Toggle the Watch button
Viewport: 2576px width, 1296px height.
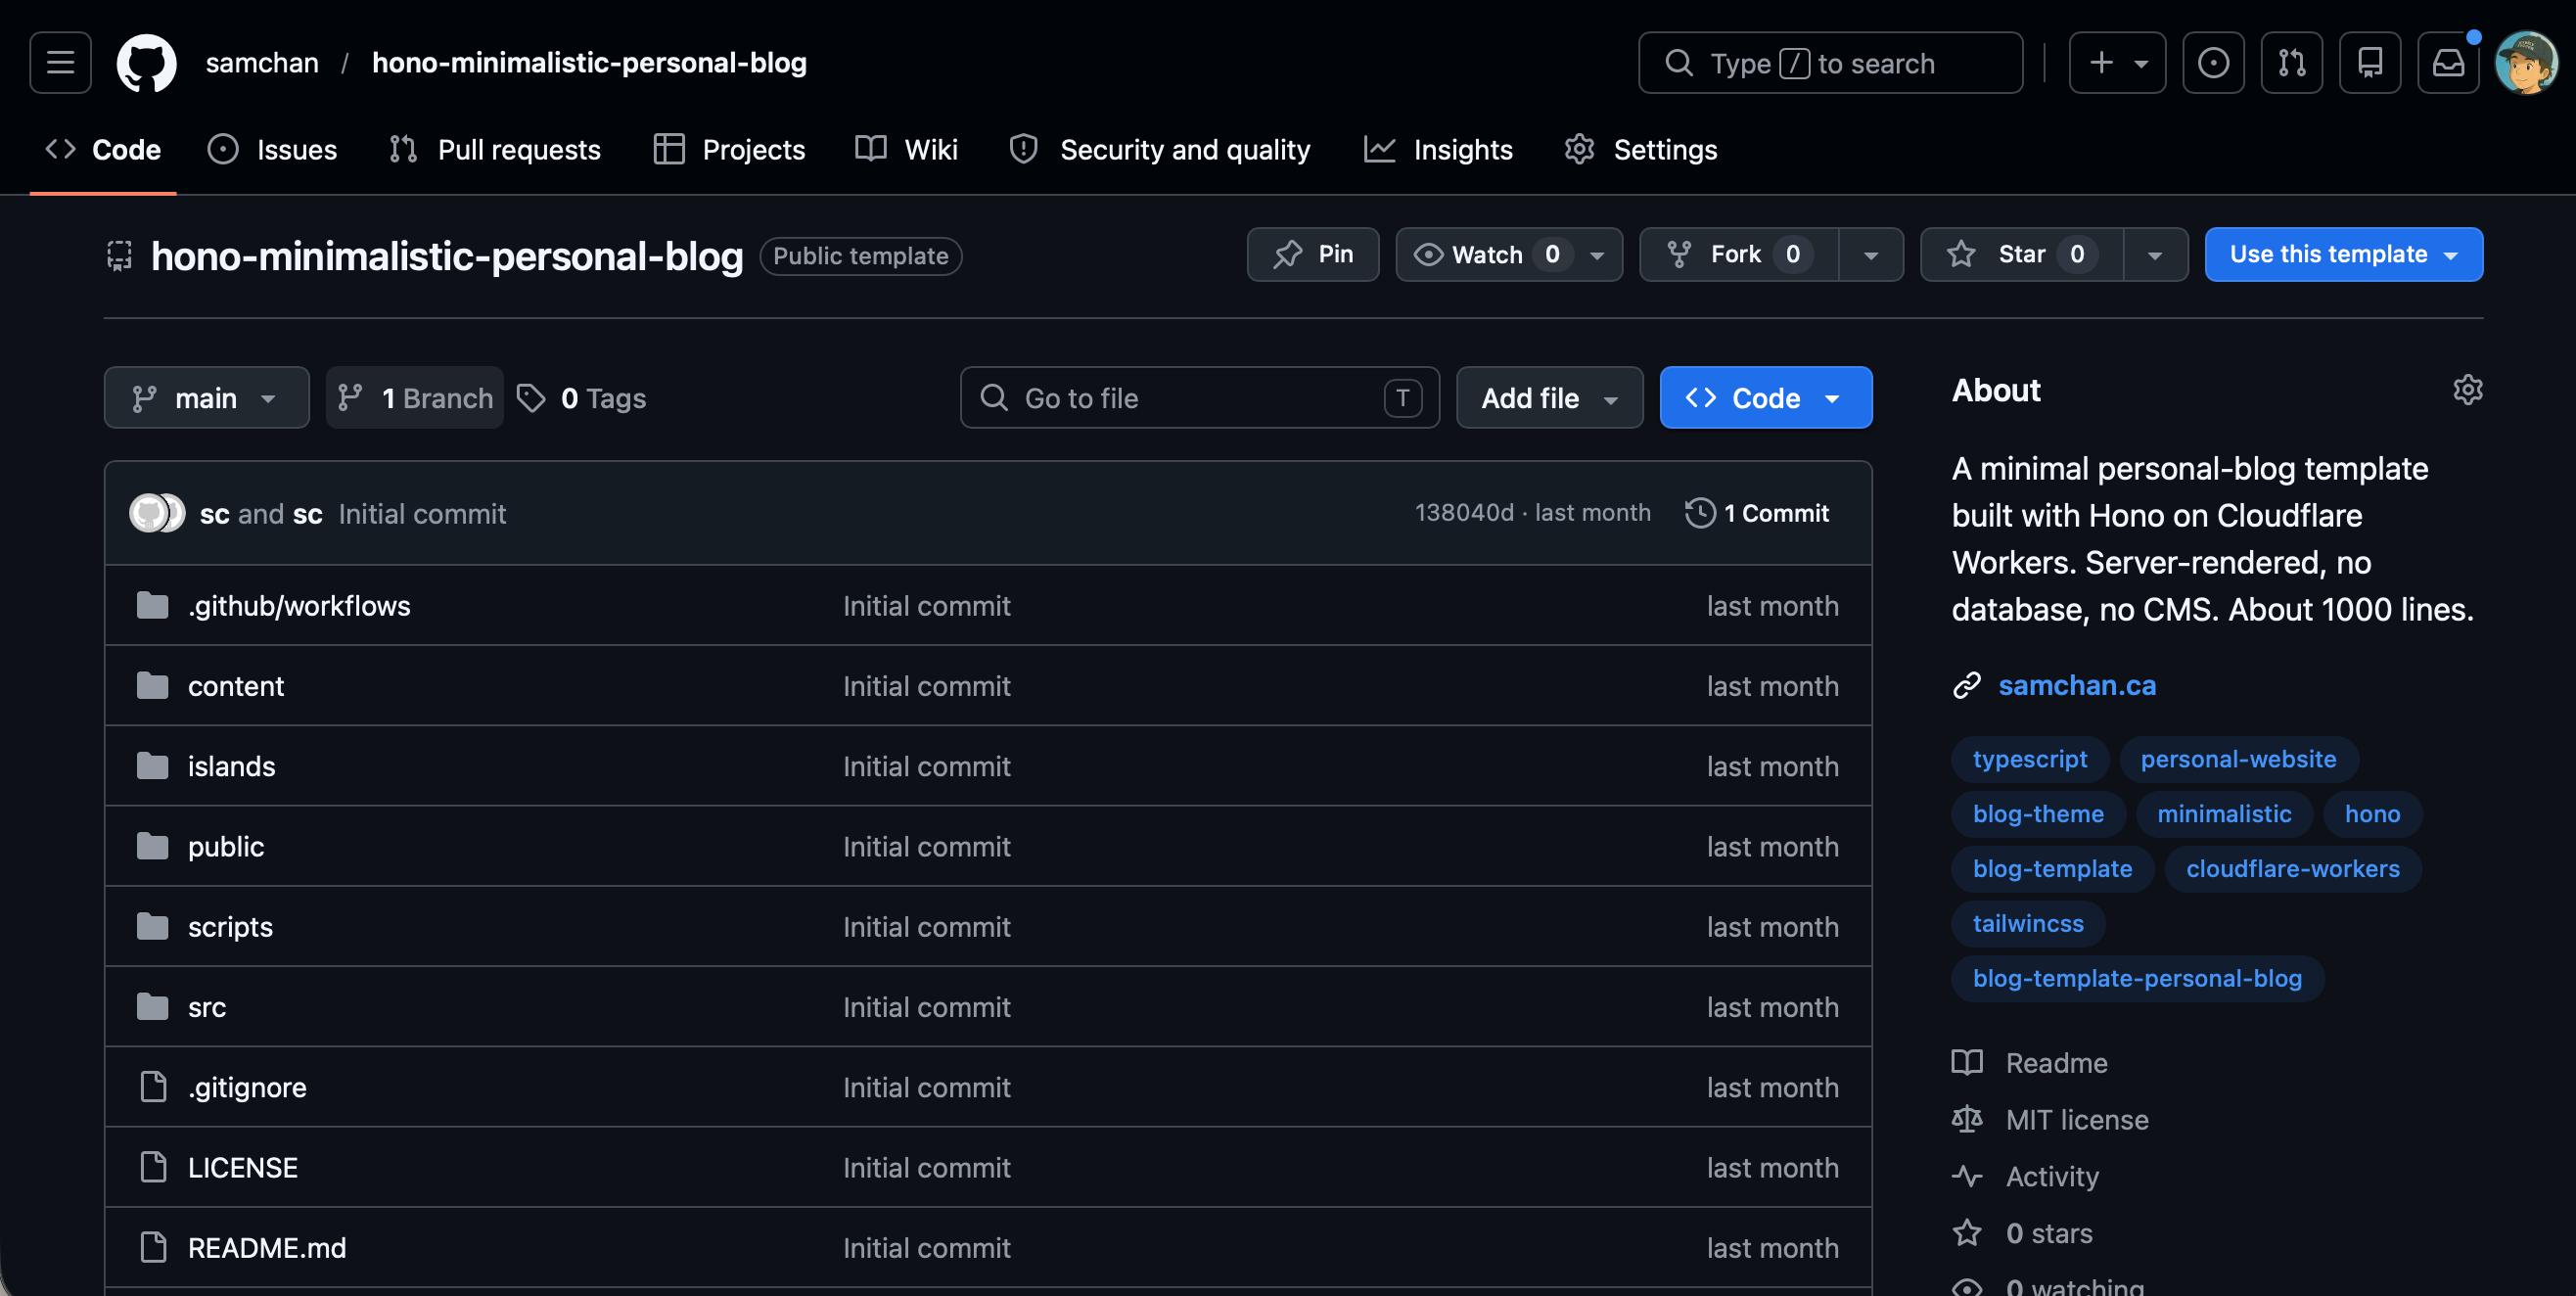pos(1509,254)
